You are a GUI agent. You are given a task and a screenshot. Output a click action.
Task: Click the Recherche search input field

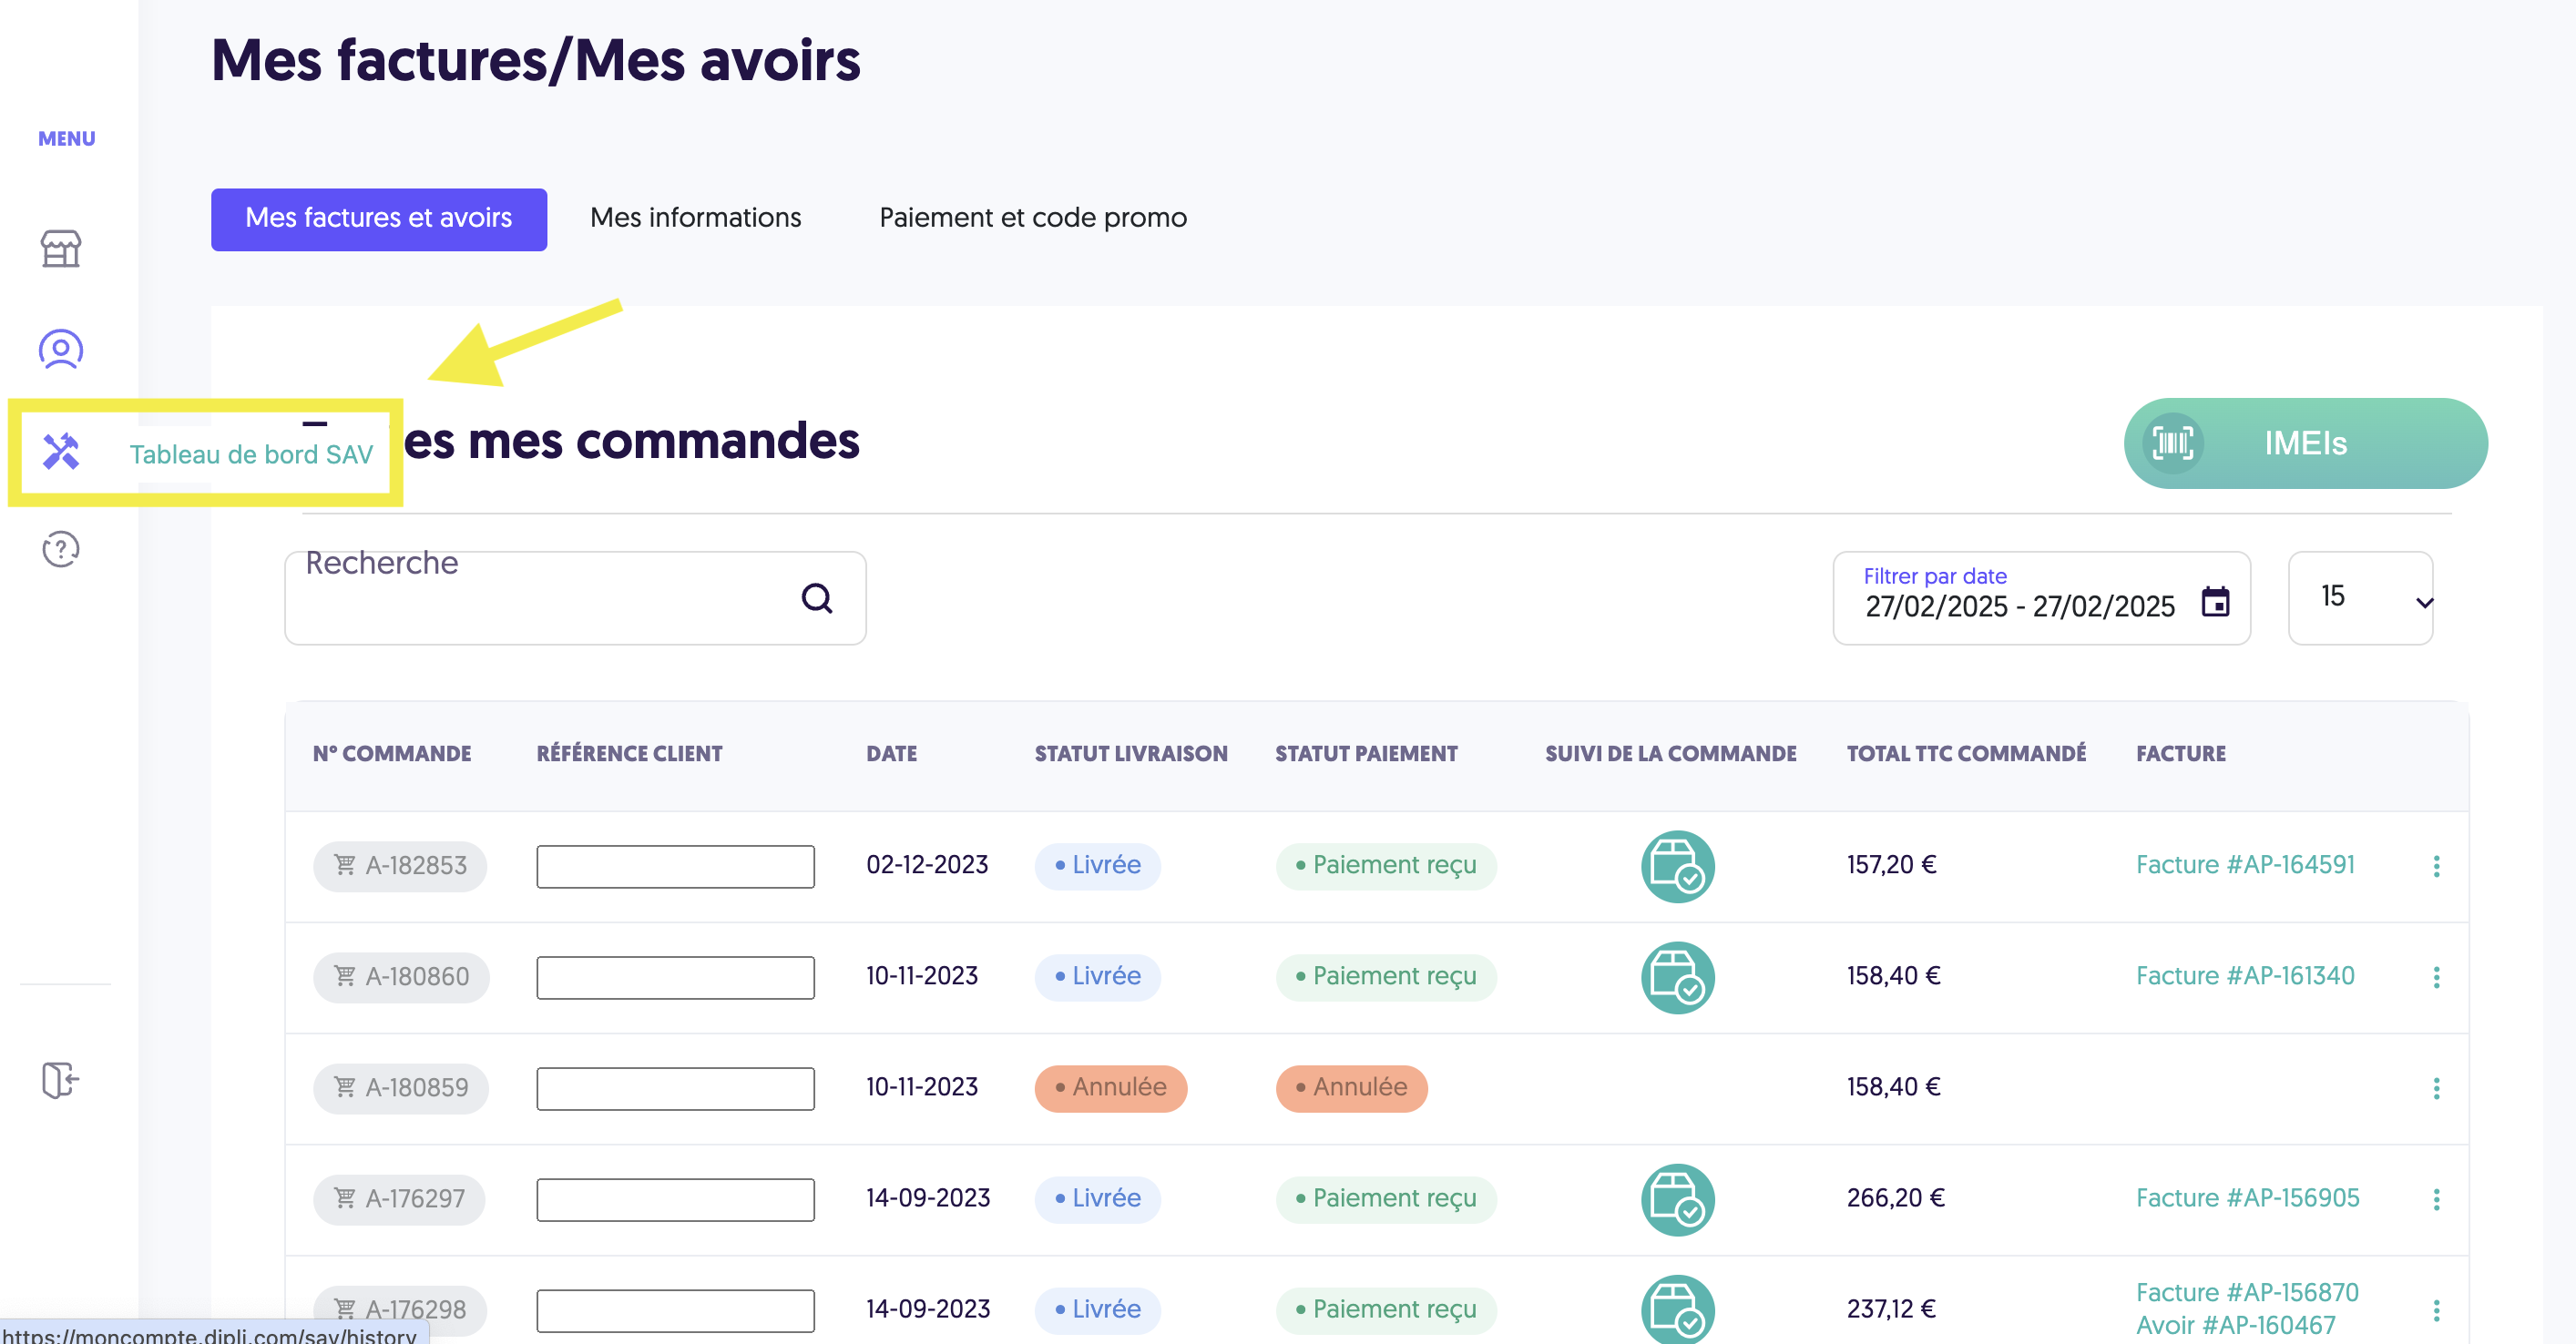pos(575,598)
